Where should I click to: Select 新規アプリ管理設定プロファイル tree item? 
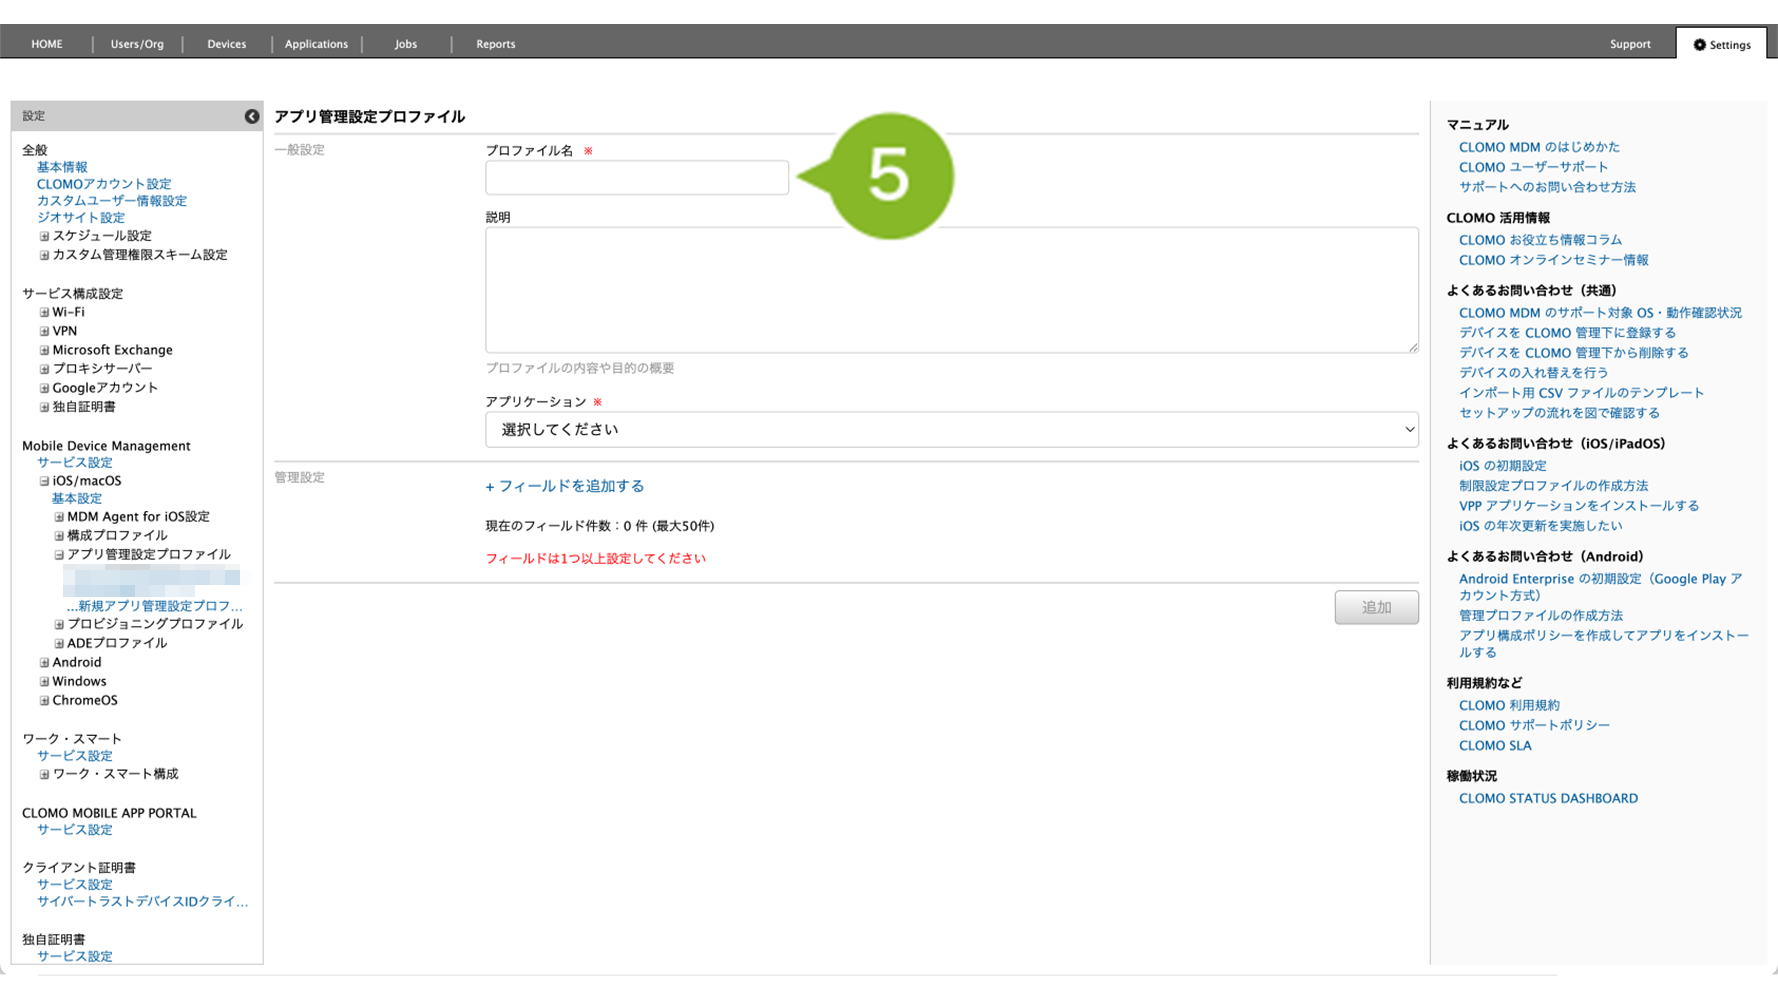click(x=155, y=606)
